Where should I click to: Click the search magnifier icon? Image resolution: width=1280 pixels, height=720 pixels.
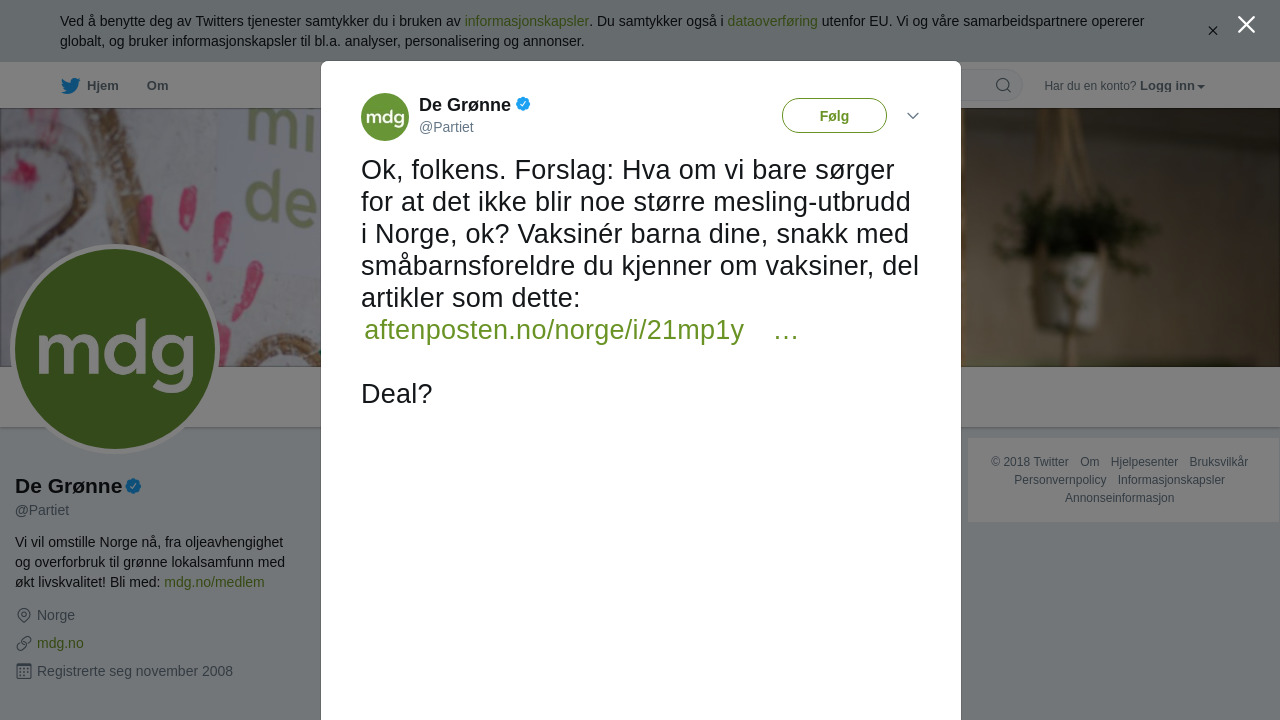pos(1003,85)
